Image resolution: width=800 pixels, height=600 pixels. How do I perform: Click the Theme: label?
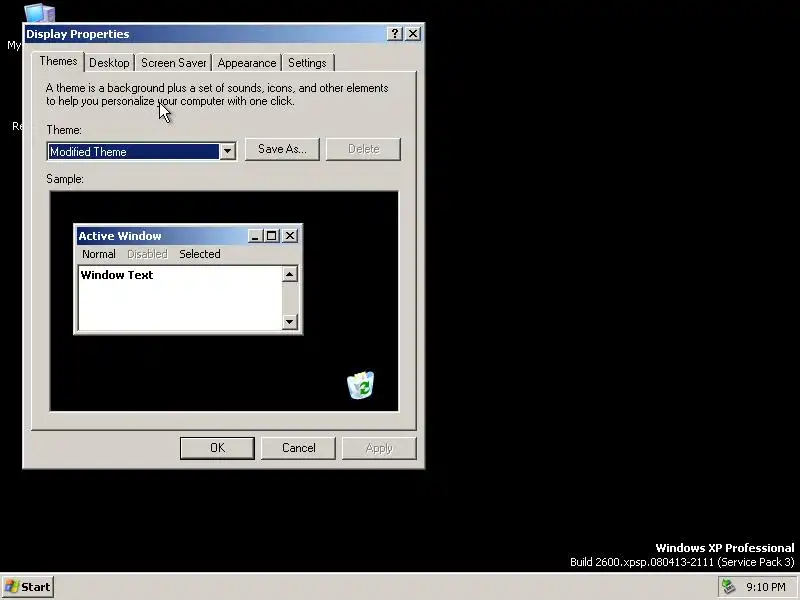tap(64, 130)
